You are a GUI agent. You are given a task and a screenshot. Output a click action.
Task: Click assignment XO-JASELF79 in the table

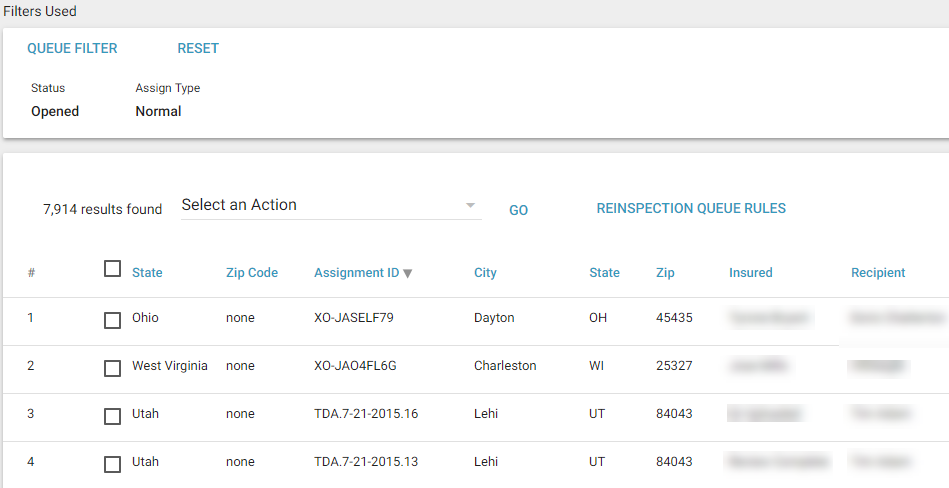click(x=353, y=318)
